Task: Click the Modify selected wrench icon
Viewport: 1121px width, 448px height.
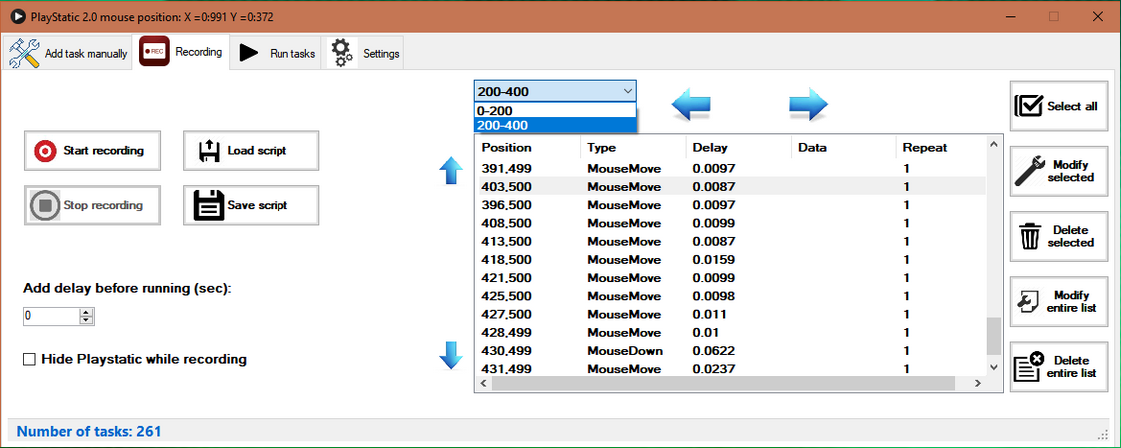Action: pos(1029,171)
